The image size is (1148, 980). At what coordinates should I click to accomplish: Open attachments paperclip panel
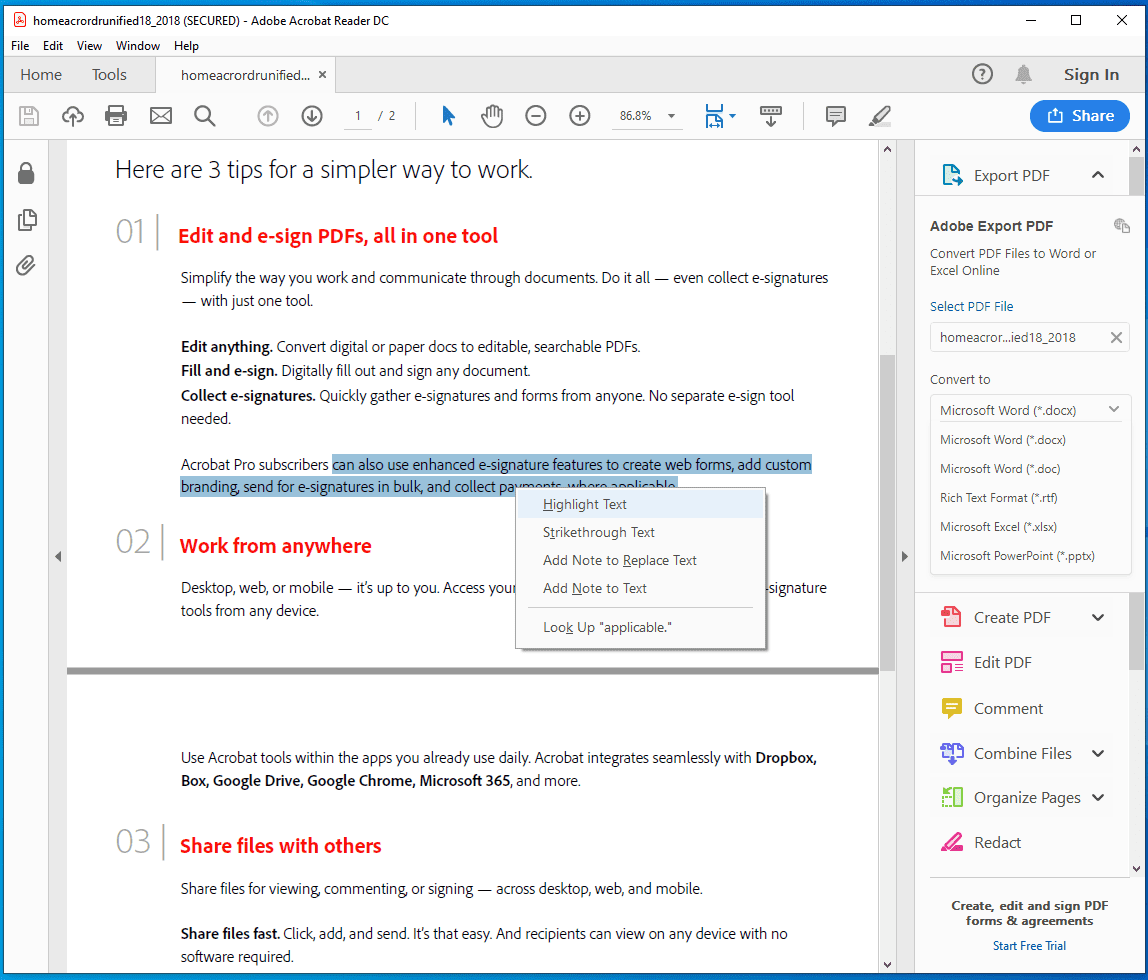(x=26, y=265)
